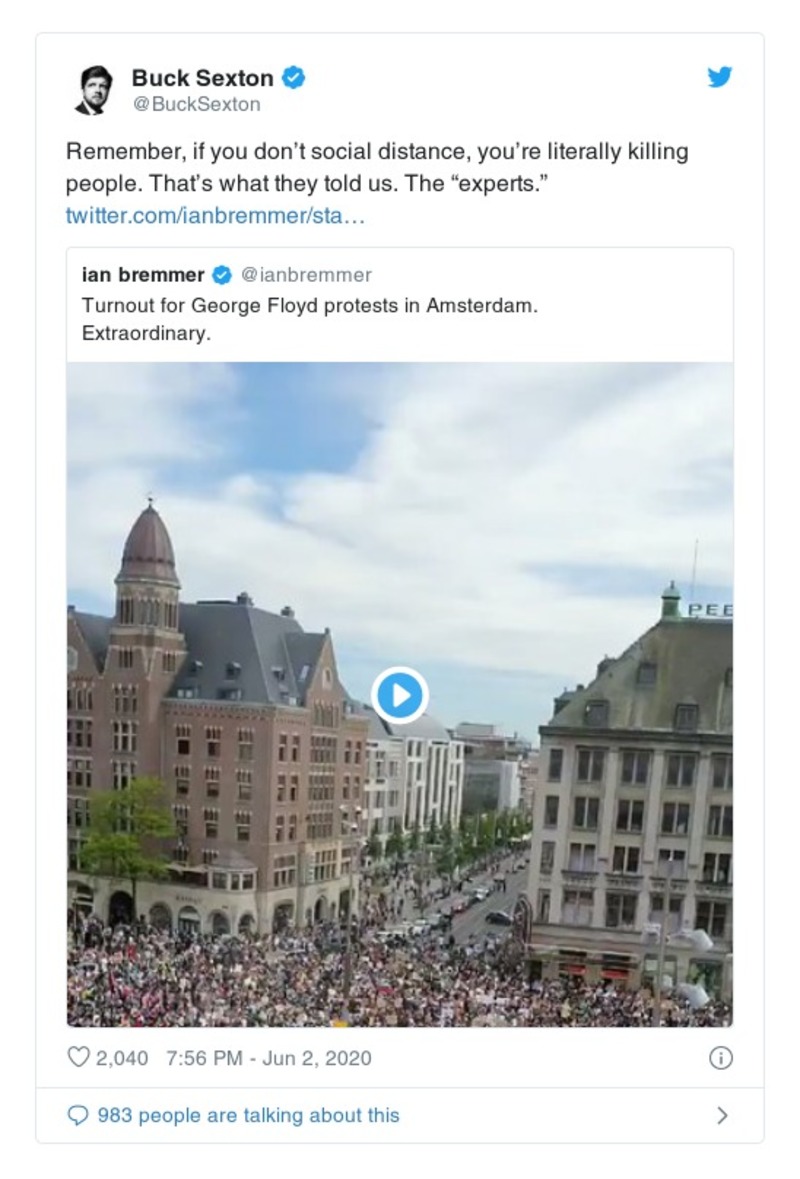
Task: Like the tweet with heart icon
Action: (78, 1057)
